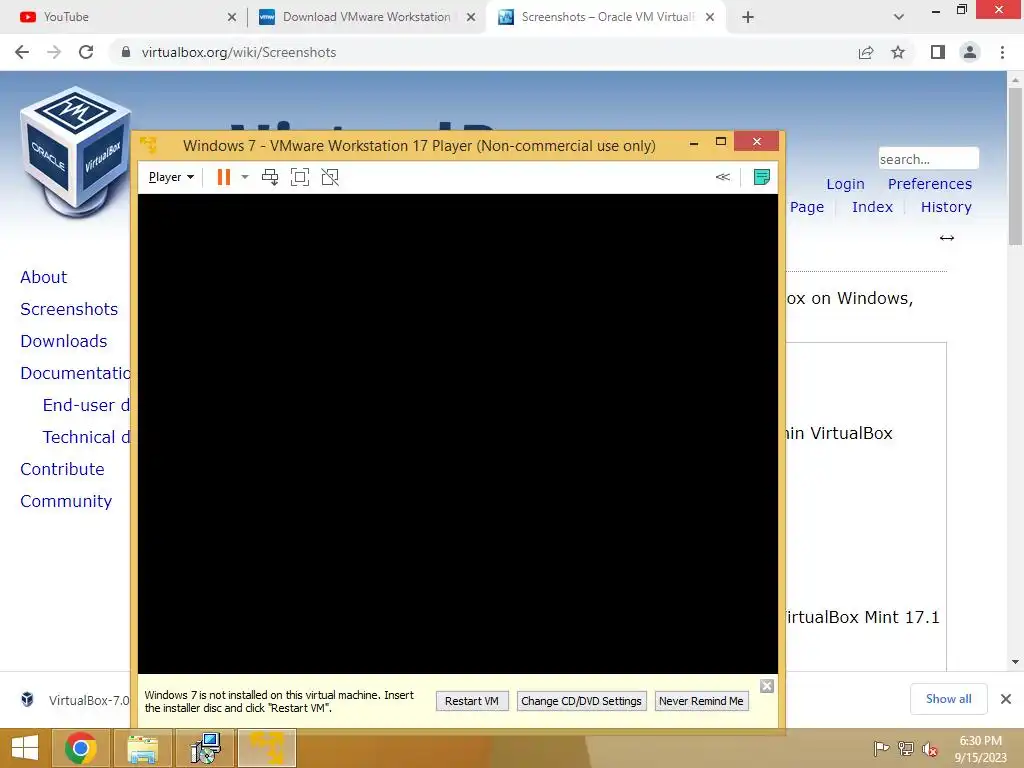Click the VMware Player title bar icon
The height and width of the screenshot is (768, 1024).
click(148, 145)
